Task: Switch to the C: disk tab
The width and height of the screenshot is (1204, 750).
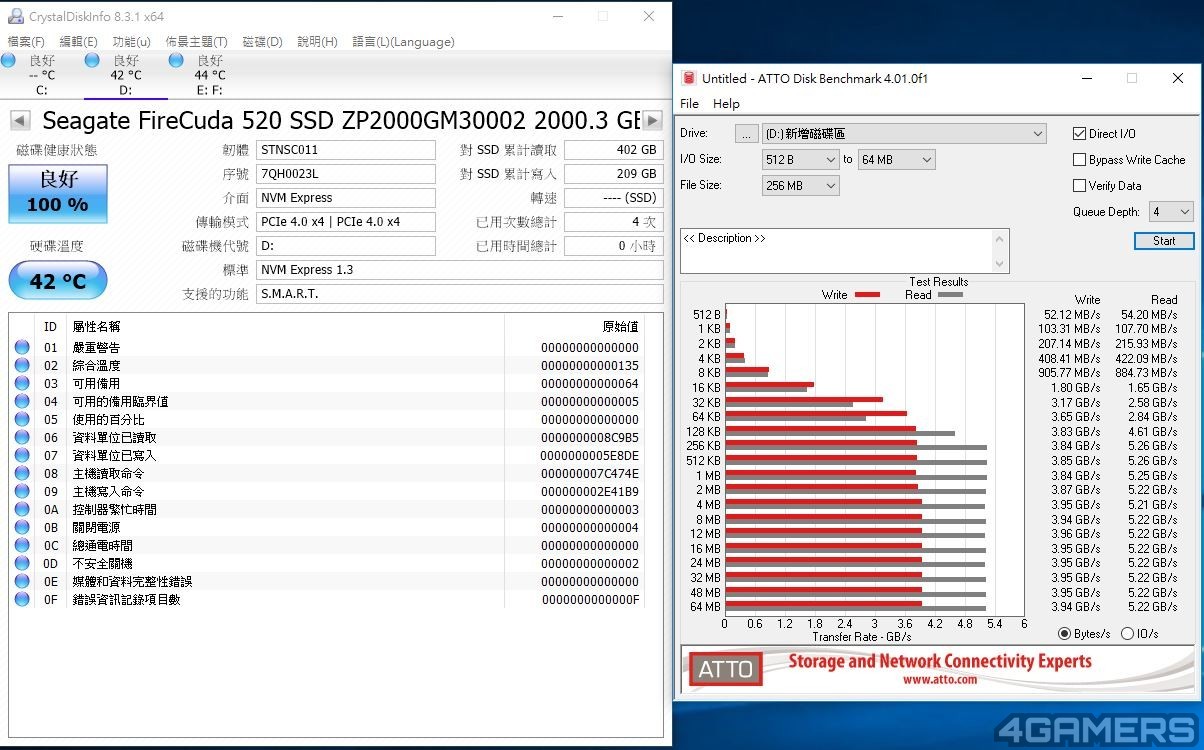Action: [x=41, y=75]
